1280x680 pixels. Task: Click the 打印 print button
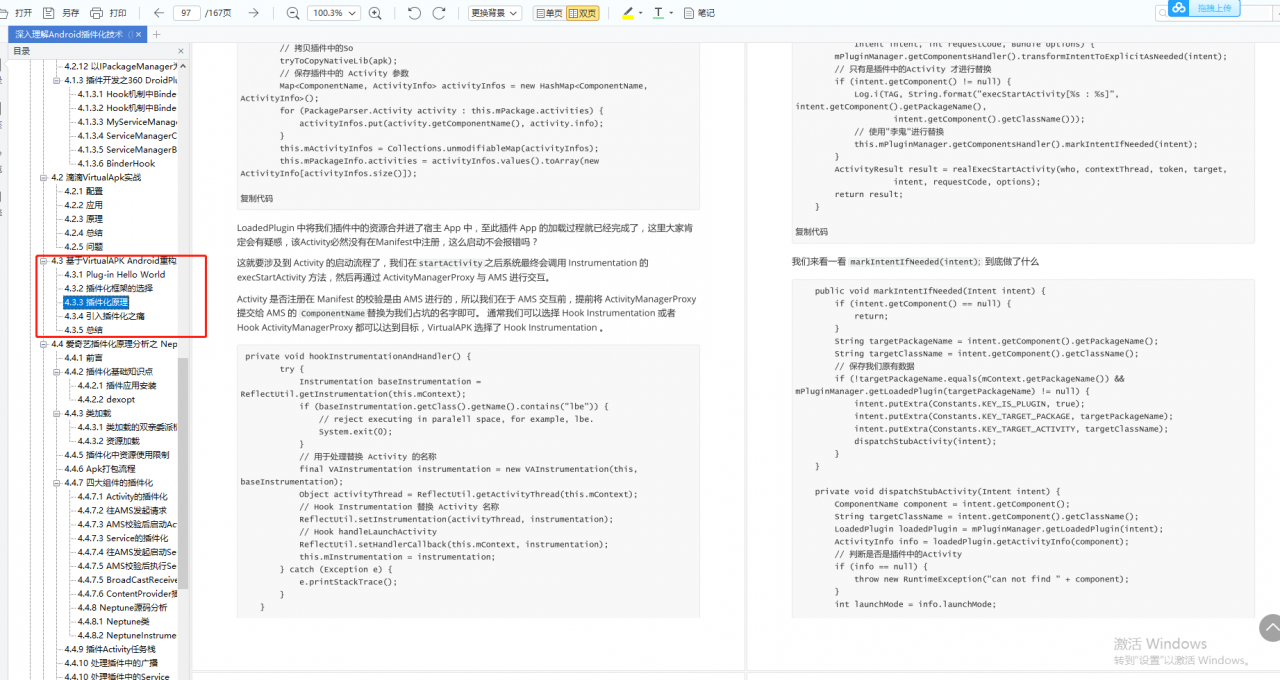pyautogui.click(x=109, y=13)
